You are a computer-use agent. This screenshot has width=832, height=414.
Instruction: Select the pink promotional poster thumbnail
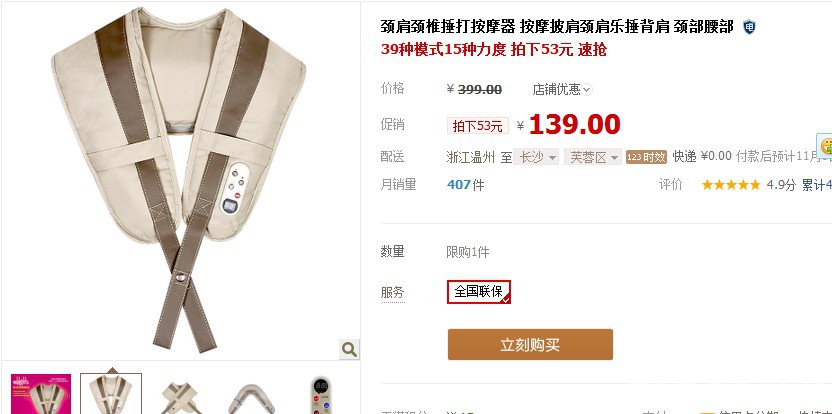(x=41, y=394)
